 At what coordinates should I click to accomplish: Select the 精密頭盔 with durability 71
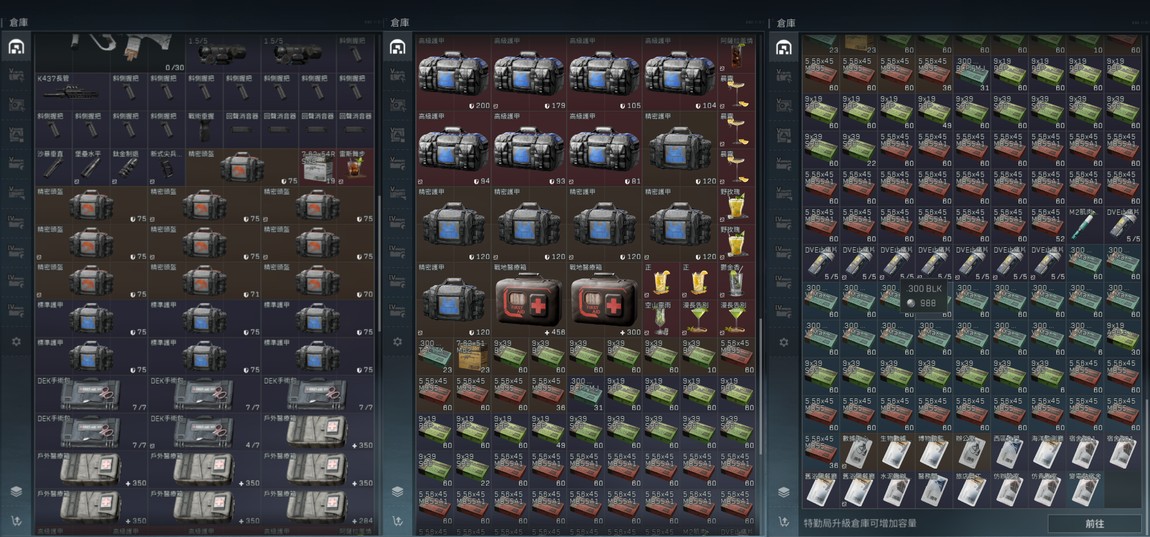tap(205, 281)
